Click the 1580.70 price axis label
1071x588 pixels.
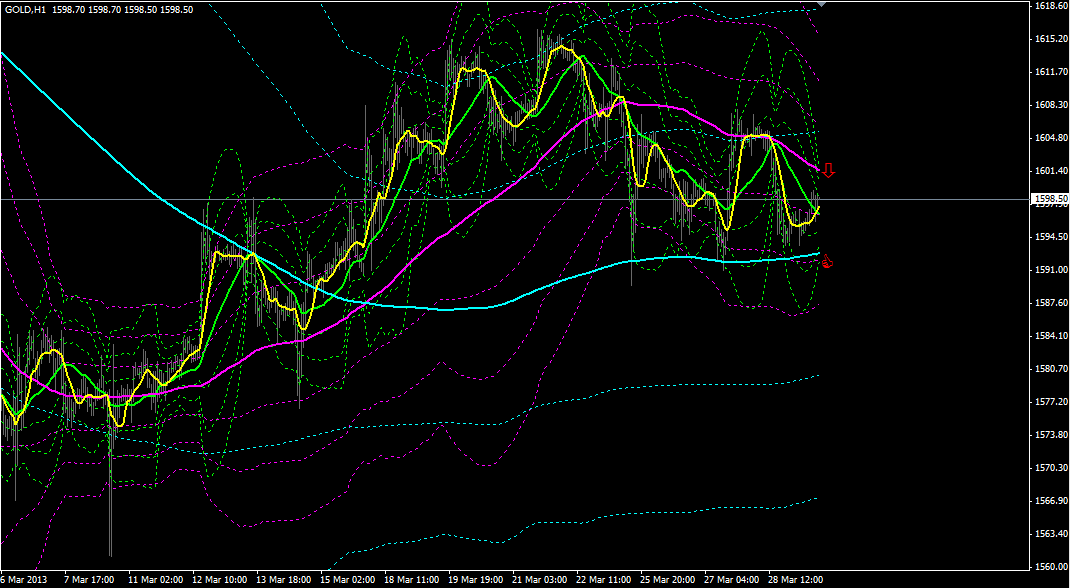pyautogui.click(x=1051, y=369)
